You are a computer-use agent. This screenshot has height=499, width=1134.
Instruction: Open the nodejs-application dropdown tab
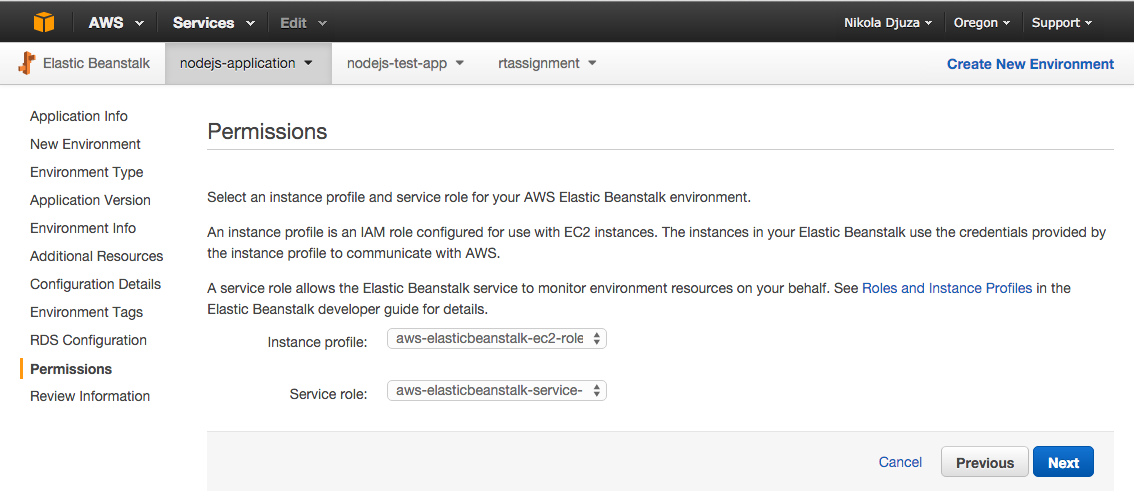pos(248,63)
